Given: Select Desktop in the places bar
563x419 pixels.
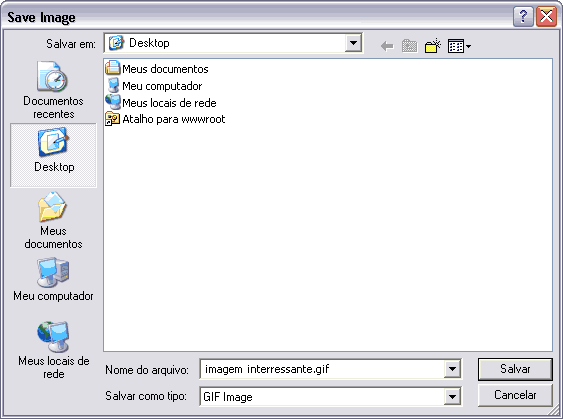Looking at the screenshot, I should click(x=53, y=155).
